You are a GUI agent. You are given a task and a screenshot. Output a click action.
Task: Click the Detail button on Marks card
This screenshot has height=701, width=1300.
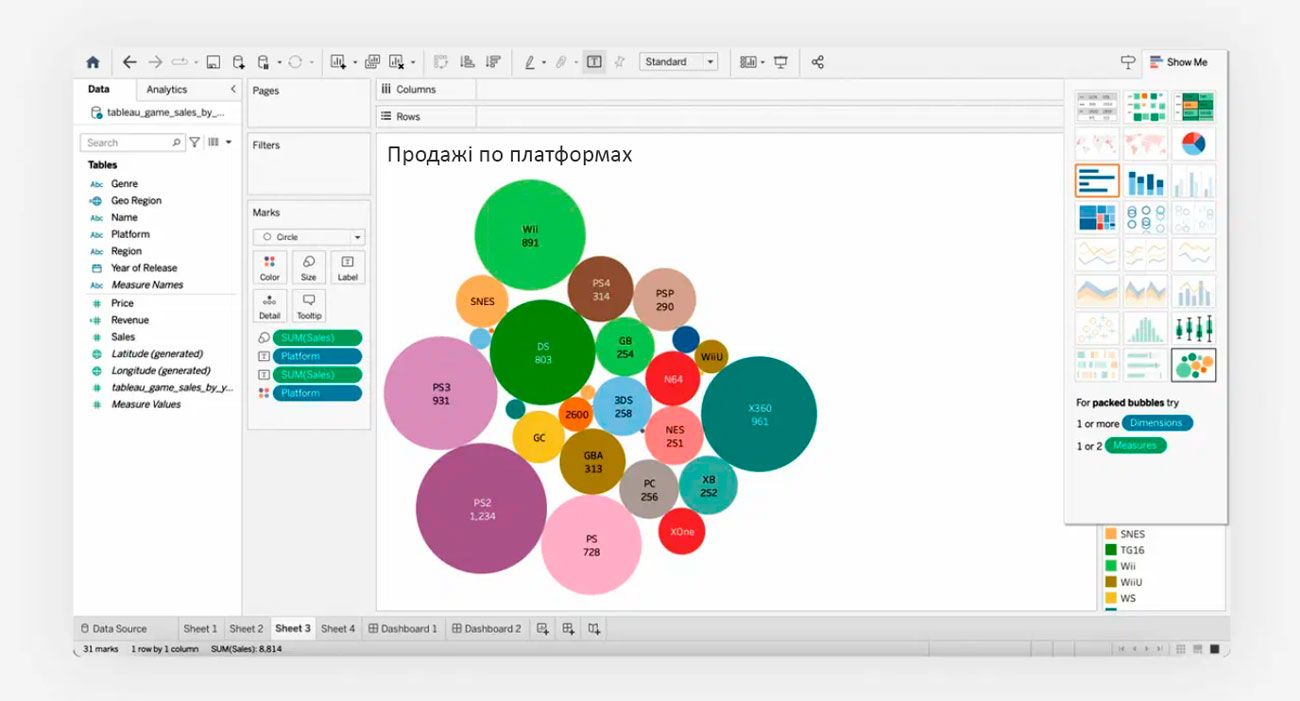coord(270,305)
